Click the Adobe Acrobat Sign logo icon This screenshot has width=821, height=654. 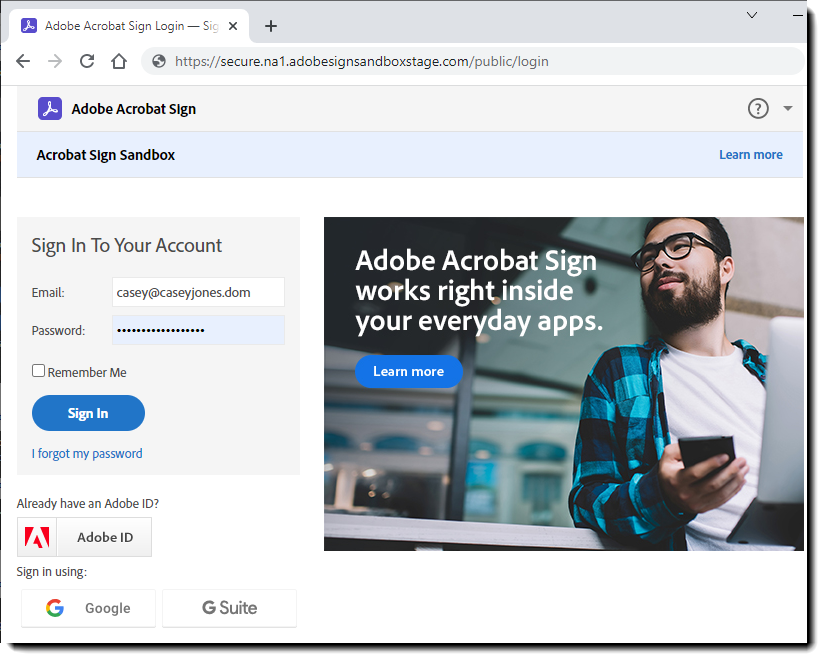(50, 109)
